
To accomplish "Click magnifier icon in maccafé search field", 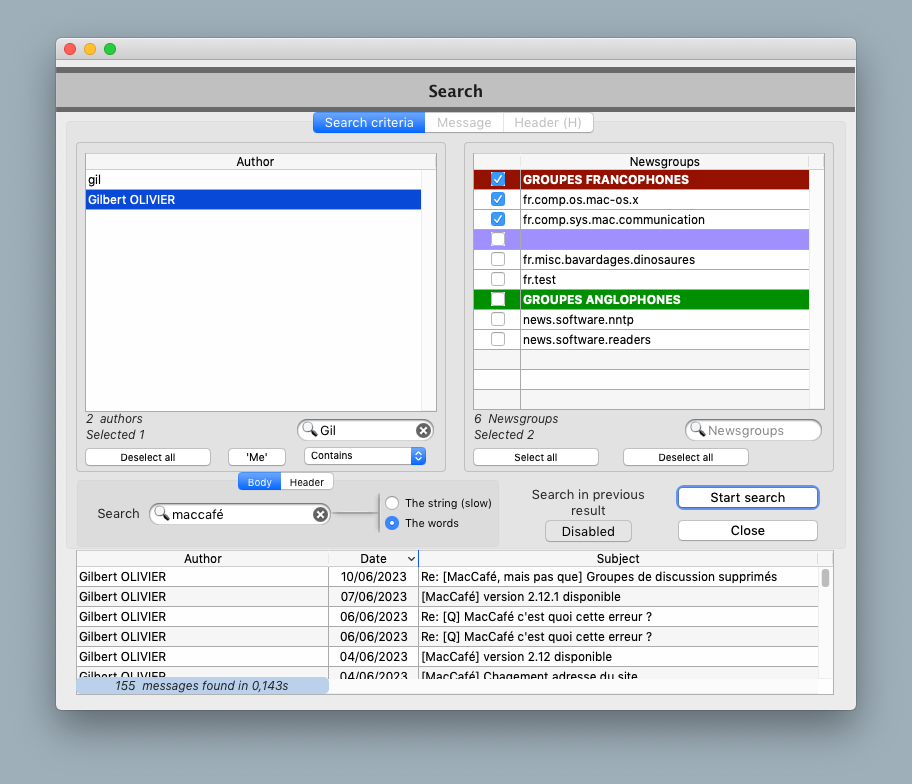I will 161,514.
